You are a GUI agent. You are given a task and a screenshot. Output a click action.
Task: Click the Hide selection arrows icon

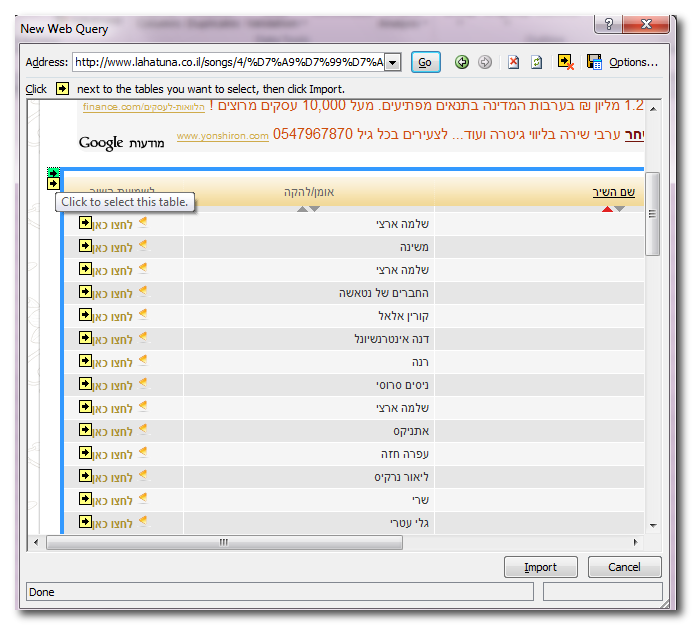click(x=566, y=62)
